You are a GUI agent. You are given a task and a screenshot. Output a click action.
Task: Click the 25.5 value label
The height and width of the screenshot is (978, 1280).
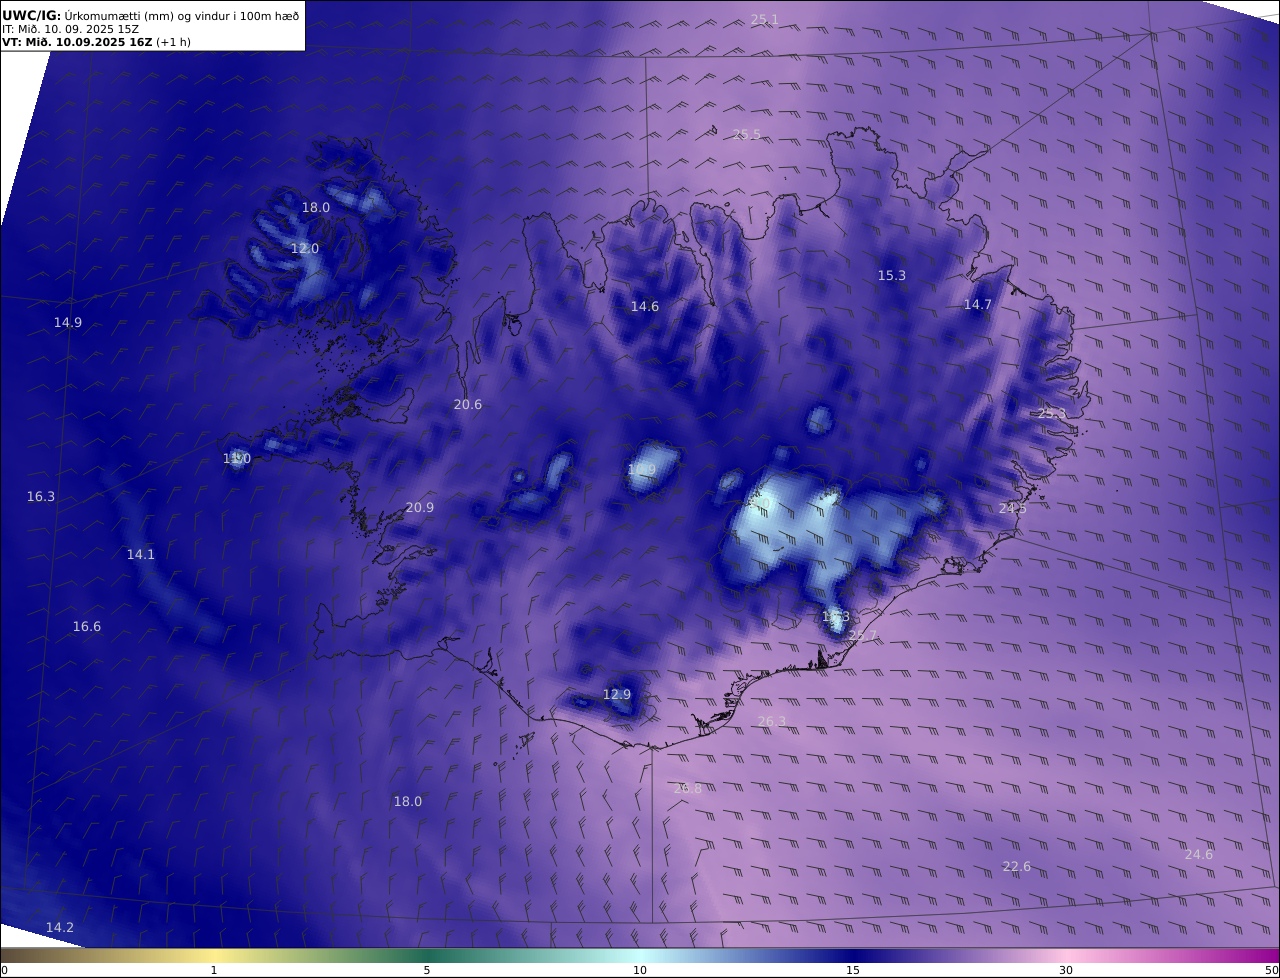[x=746, y=134]
